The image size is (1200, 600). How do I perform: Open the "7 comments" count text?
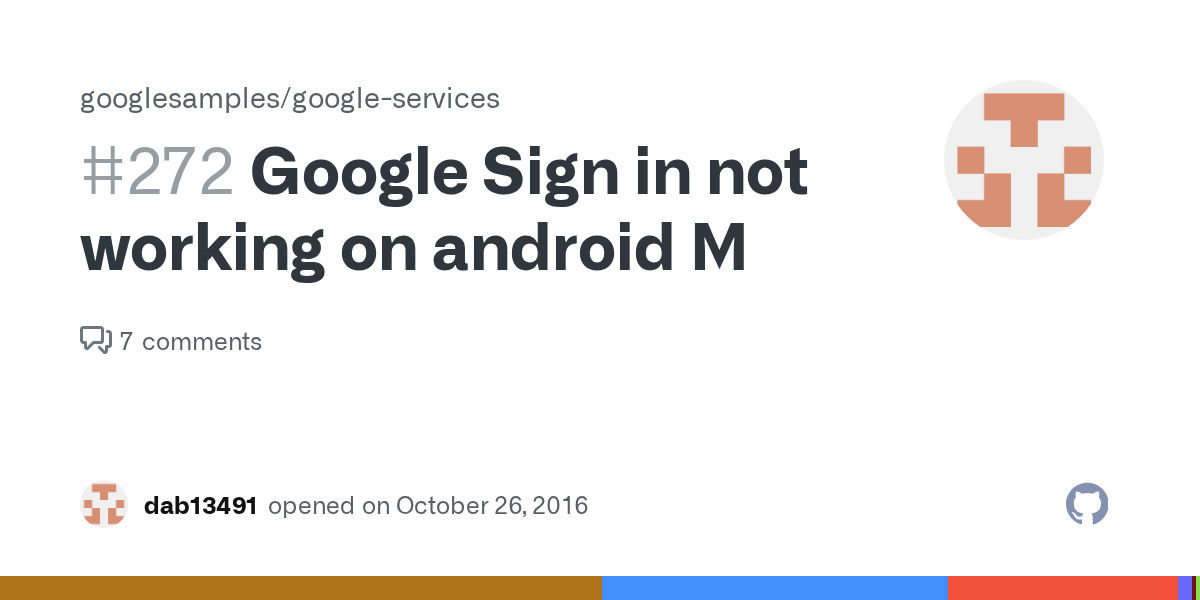click(190, 342)
